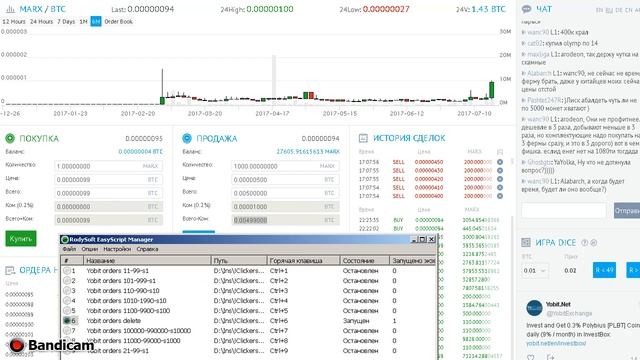Click the ОРДЕРА section icon

click(x=10, y=270)
